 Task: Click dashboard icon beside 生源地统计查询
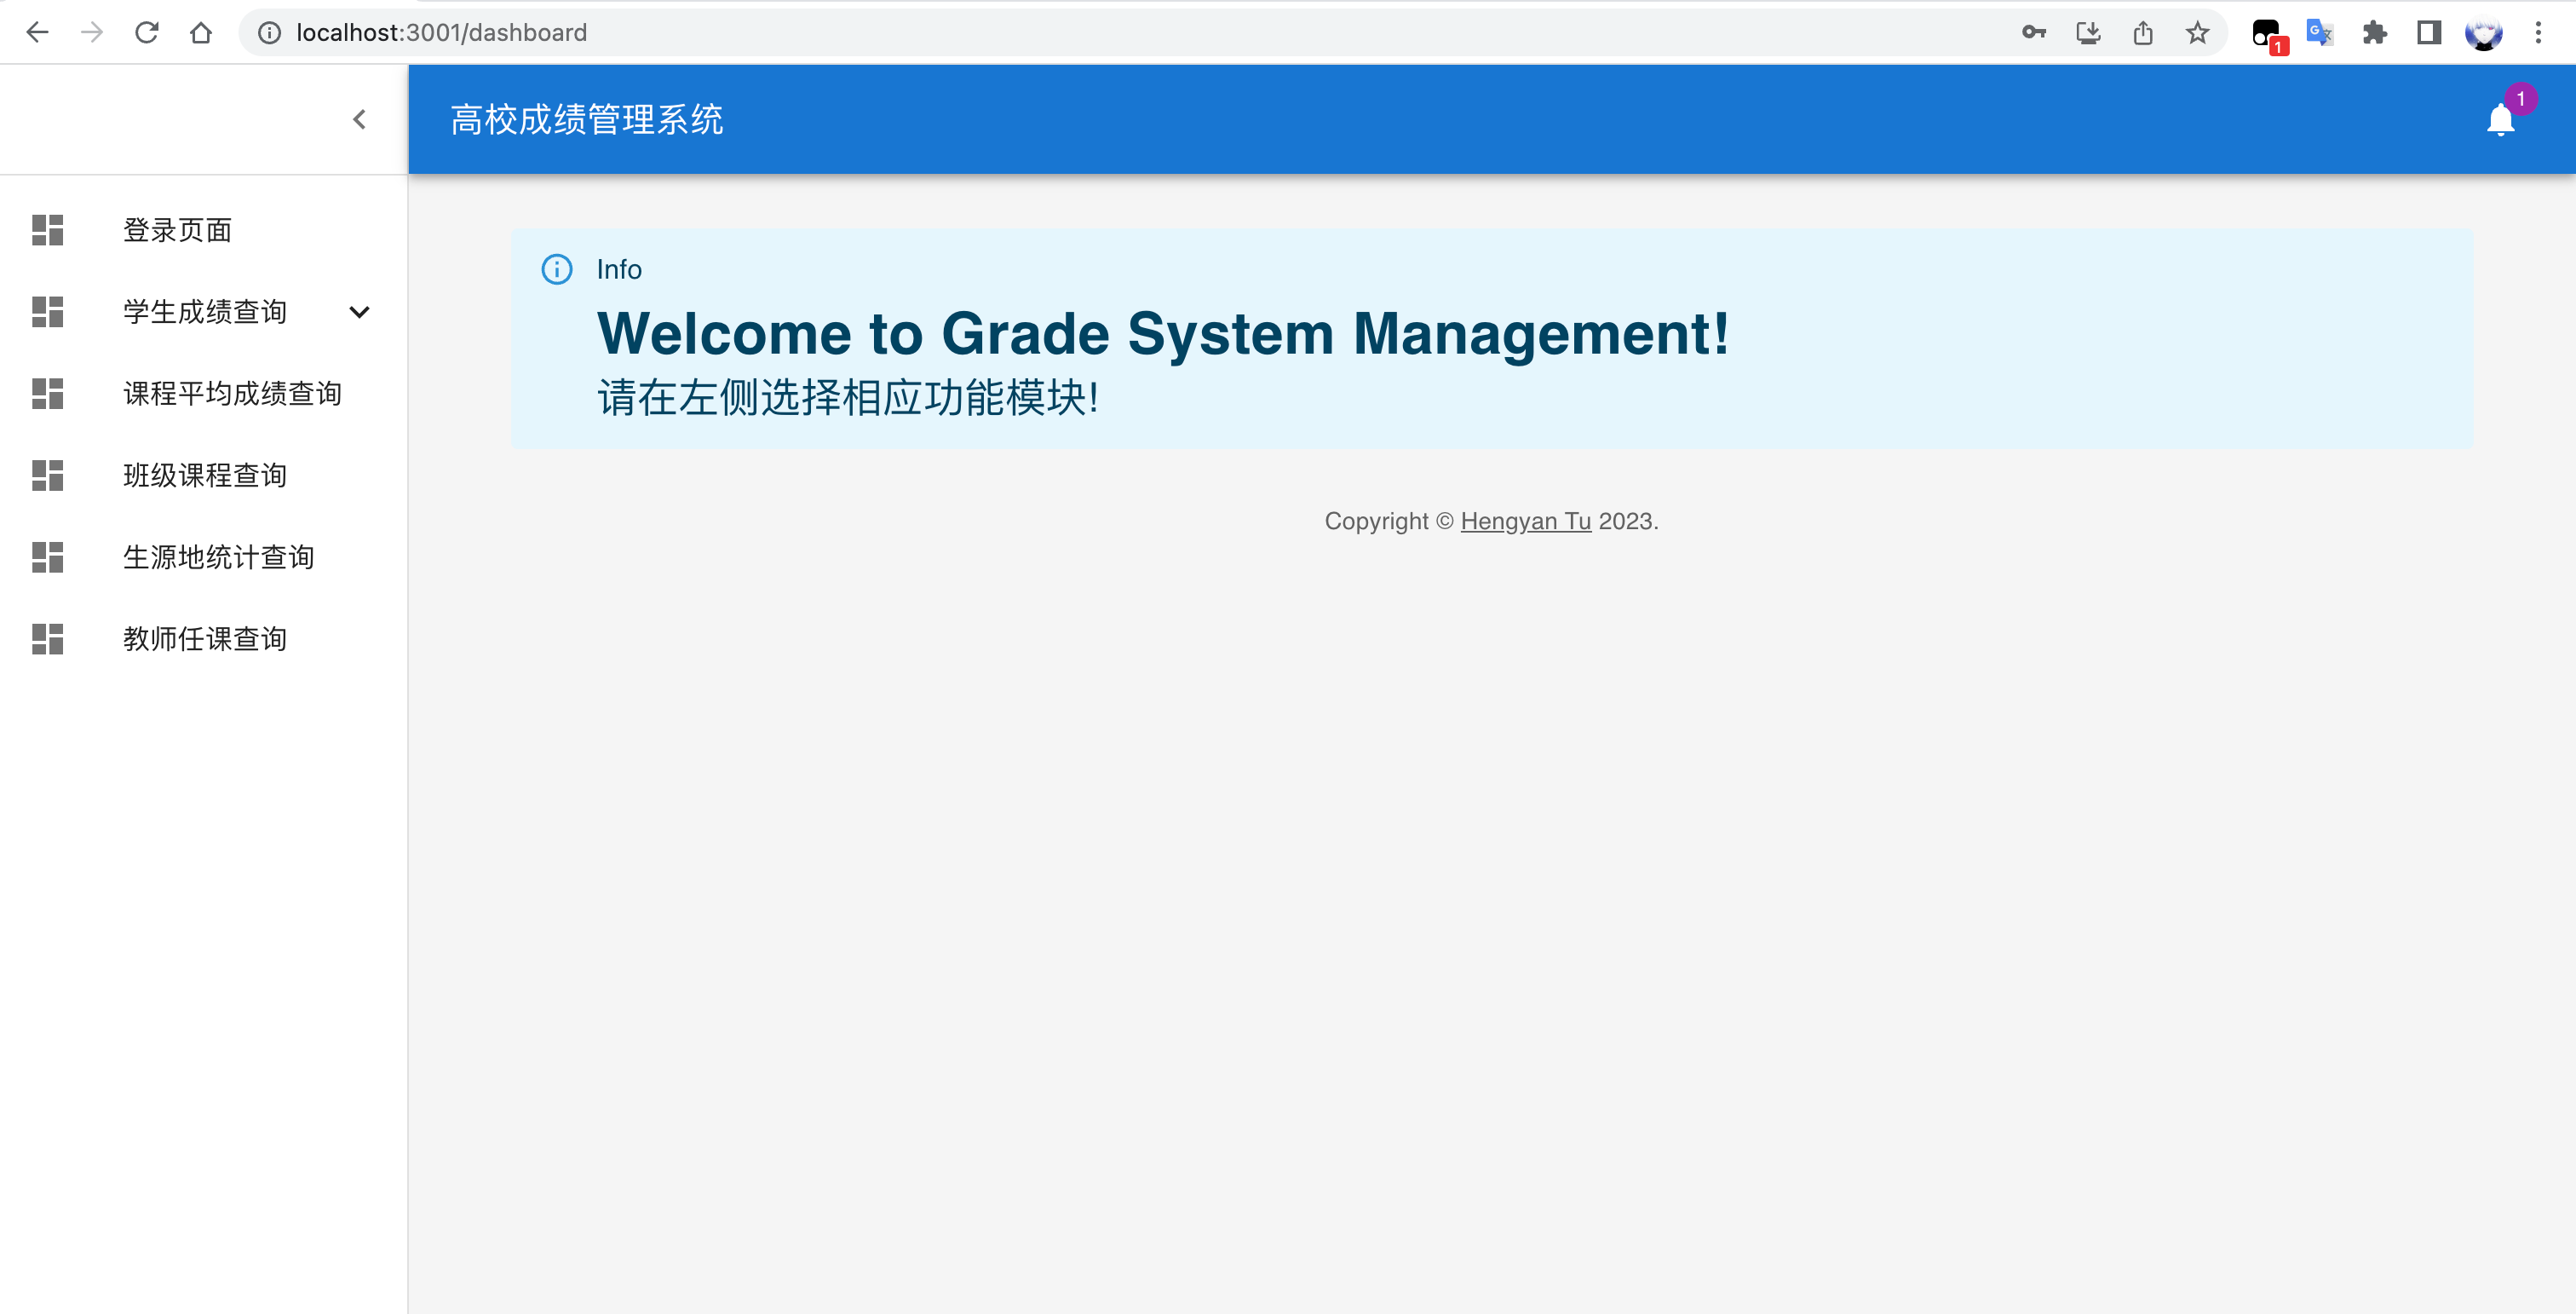pos(47,557)
